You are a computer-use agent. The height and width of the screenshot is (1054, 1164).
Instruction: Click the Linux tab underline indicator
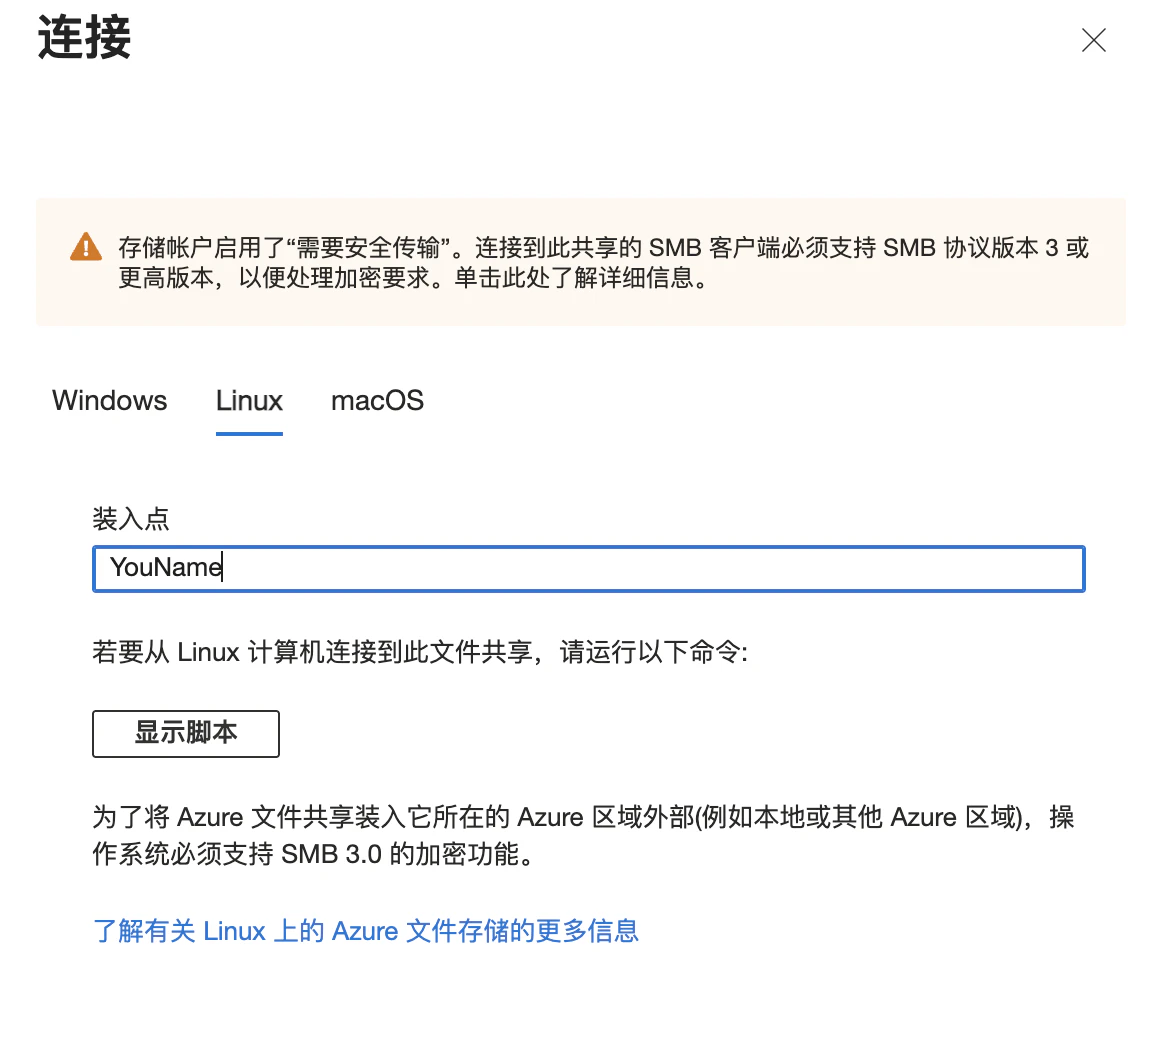(248, 434)
